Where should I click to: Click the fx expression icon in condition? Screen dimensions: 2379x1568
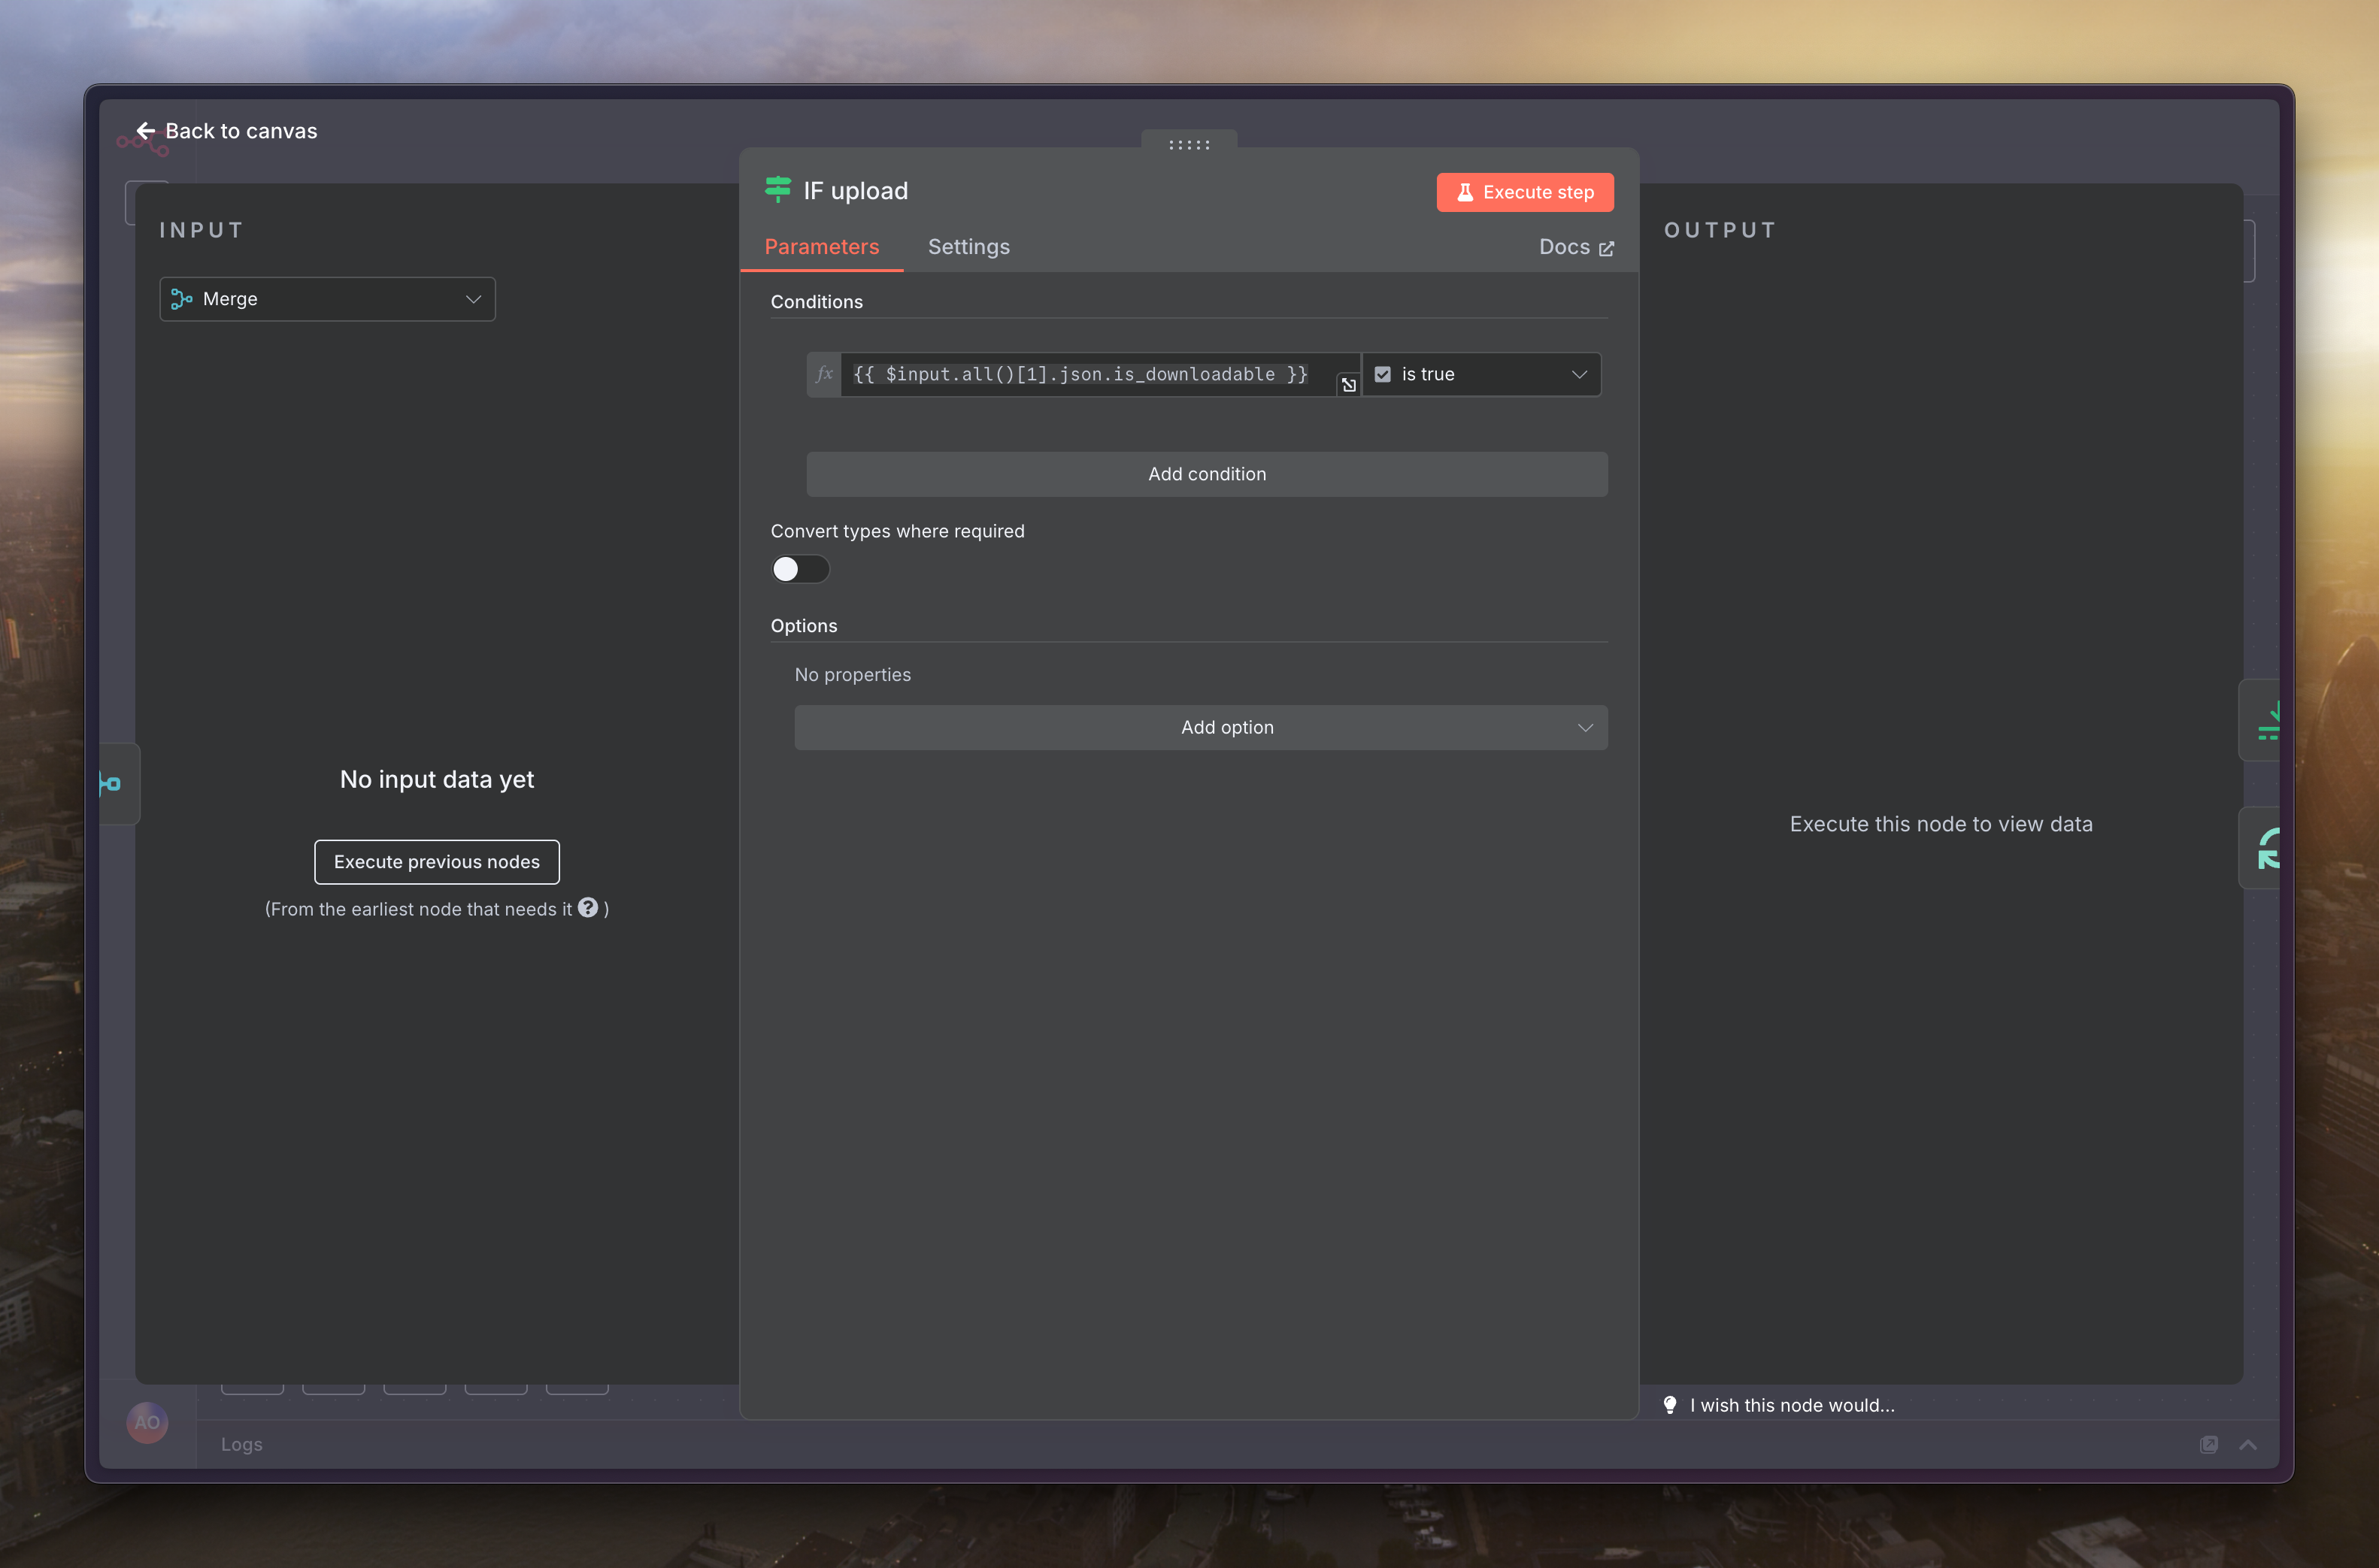click(824, 374)
